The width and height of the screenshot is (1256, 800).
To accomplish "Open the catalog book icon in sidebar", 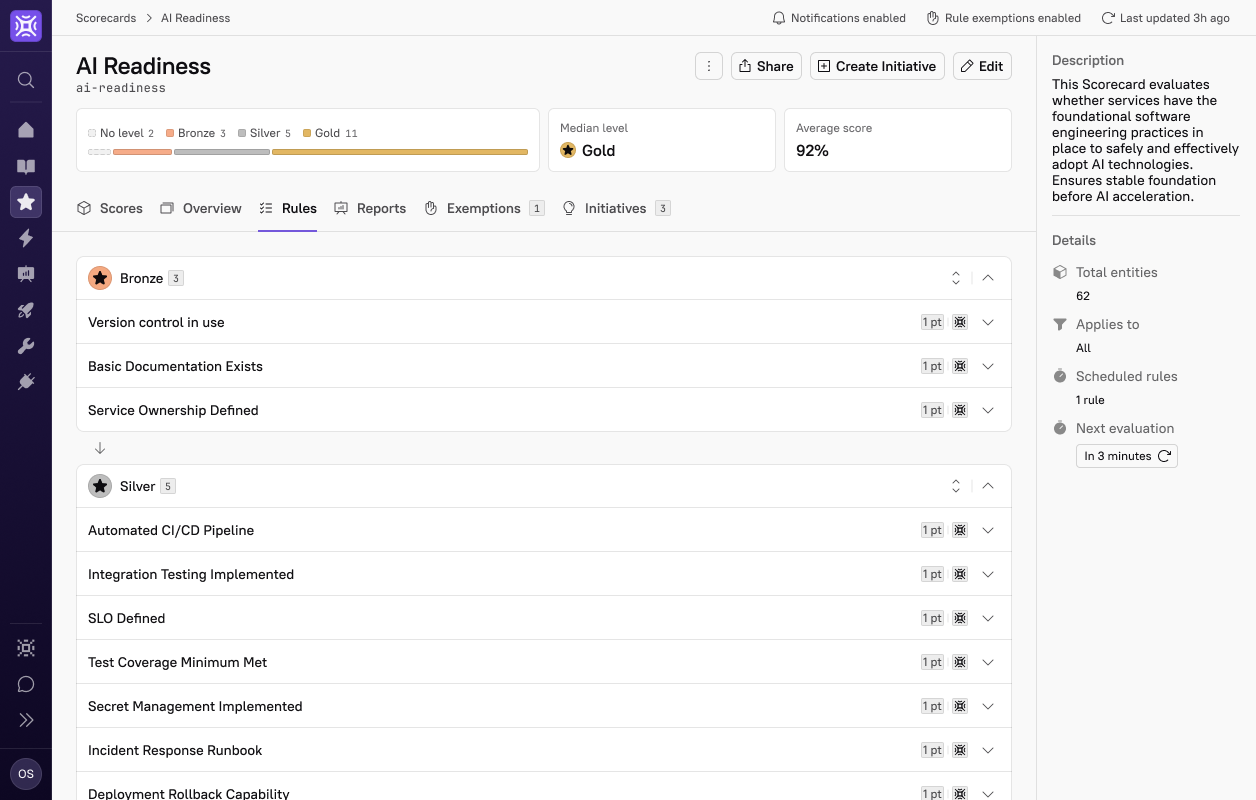I will (26, 166).
